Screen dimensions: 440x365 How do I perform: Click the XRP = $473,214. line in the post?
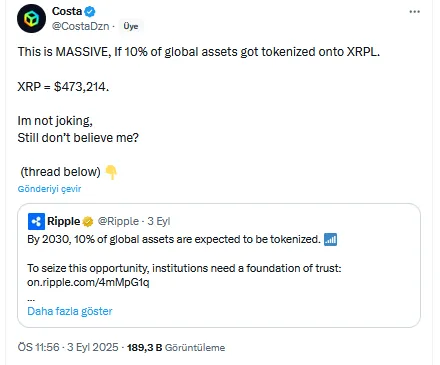click(x=63, y=87)
